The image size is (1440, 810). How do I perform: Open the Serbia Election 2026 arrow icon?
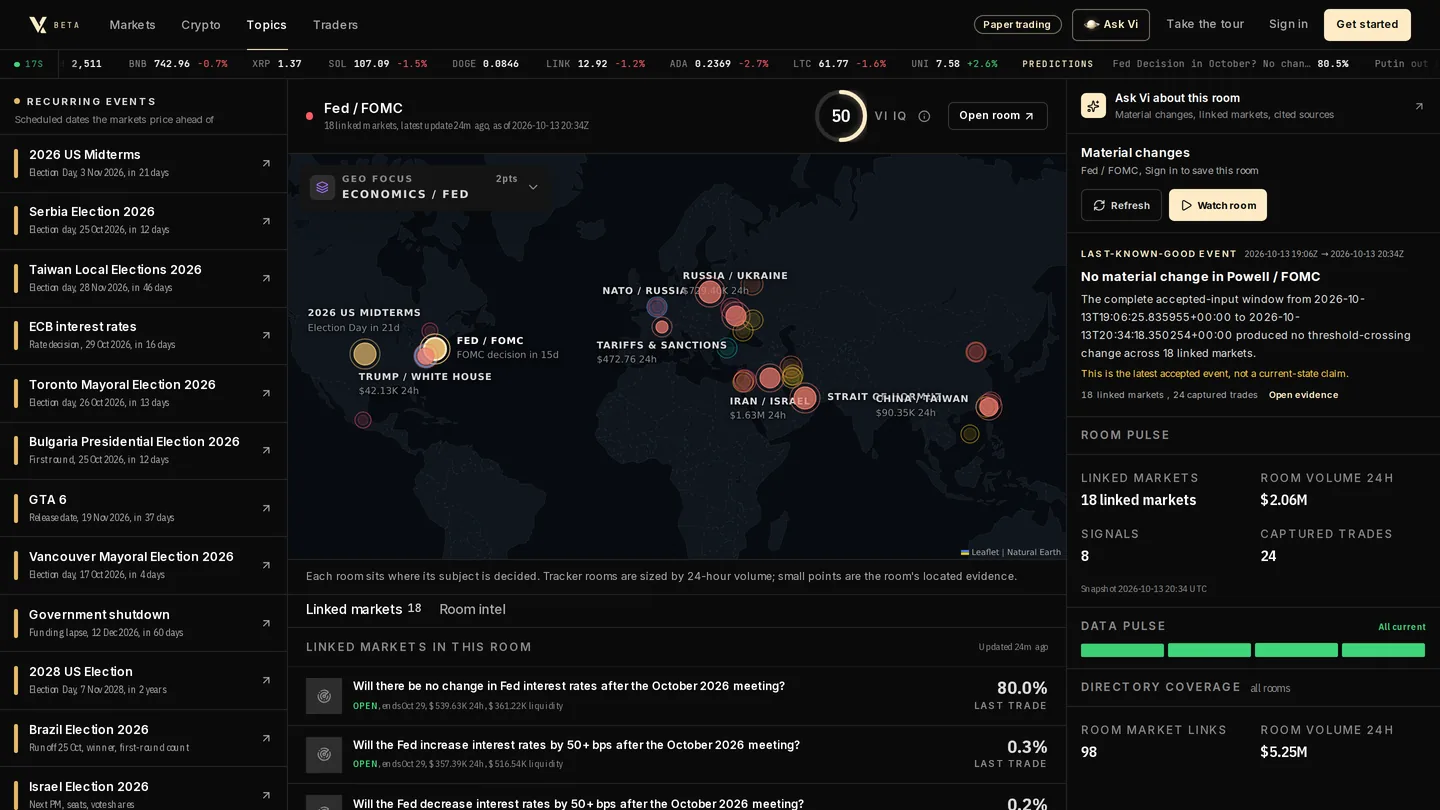coord(266,221)
